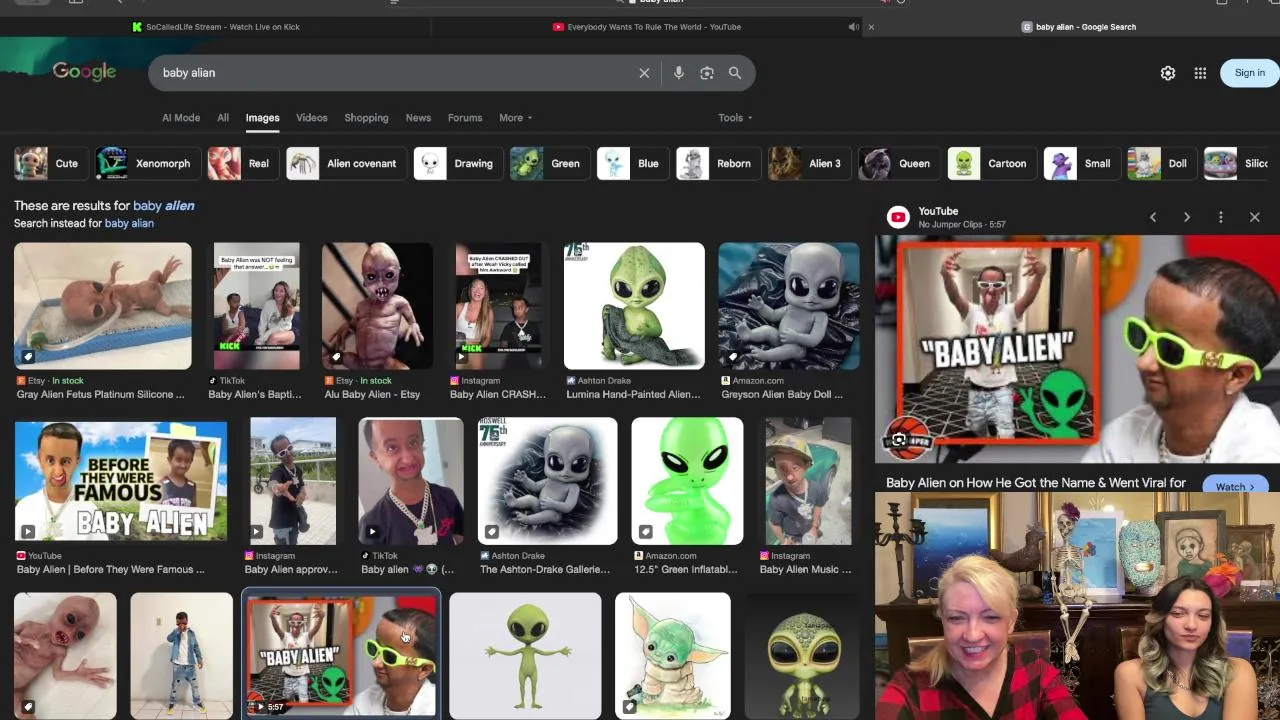Filter images by Real chip
The image size is (1280, 720).
click(242, 163)
